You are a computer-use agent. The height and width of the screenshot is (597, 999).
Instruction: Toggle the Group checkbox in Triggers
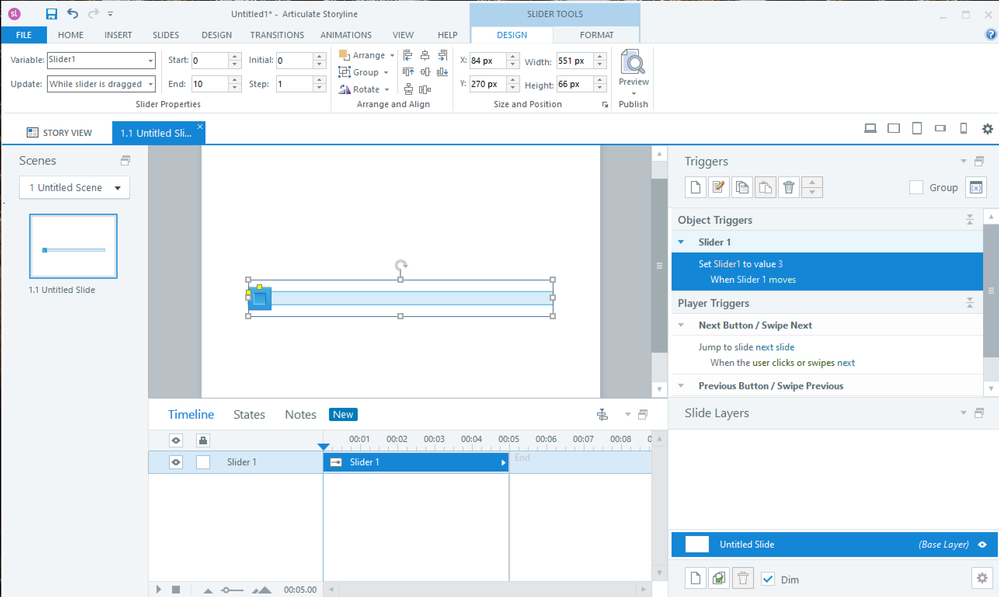[x=916, y=187]
